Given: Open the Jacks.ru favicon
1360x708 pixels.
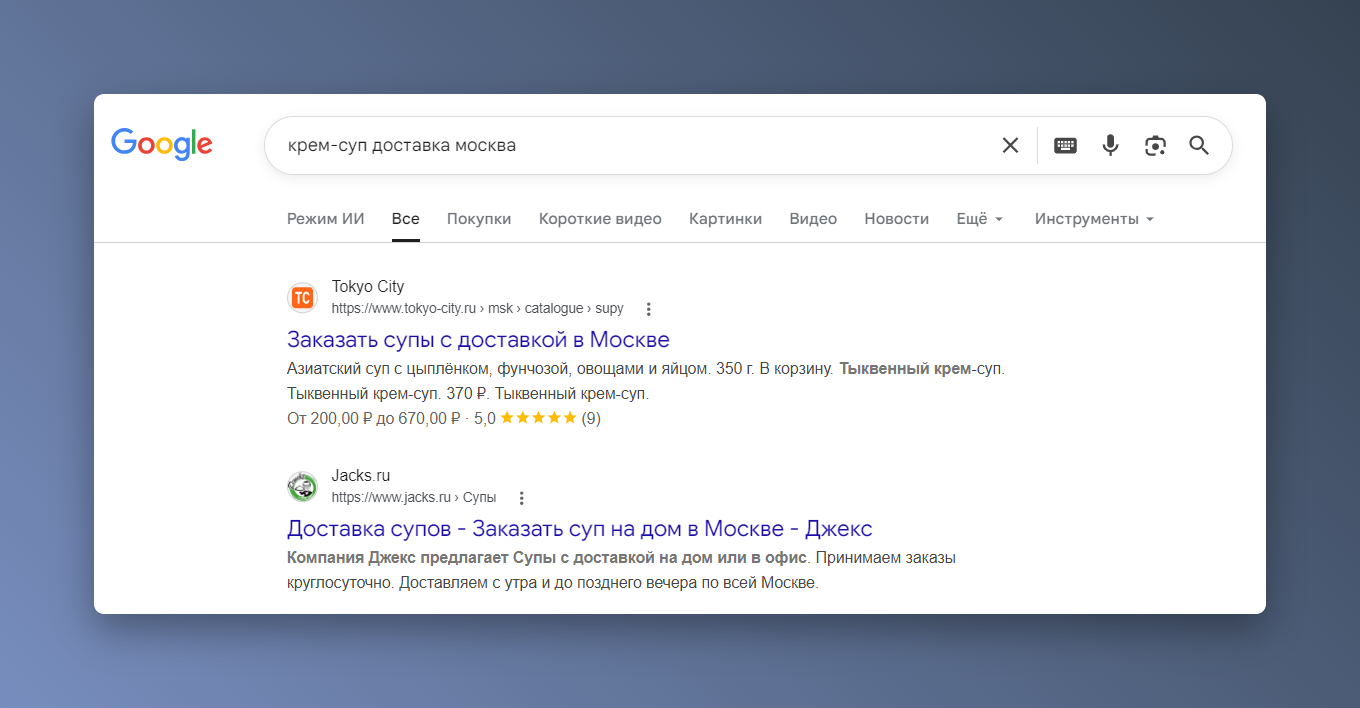Looking at the screenshot, I should tap(302, 486).
